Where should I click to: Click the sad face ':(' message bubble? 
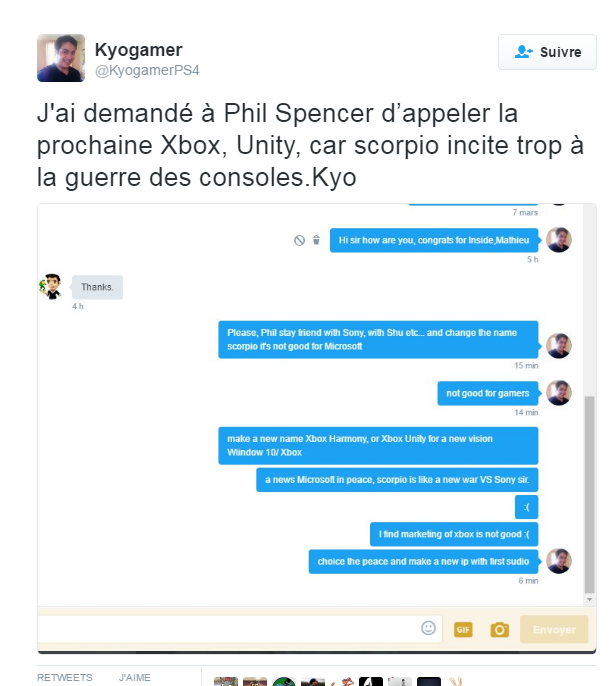click(x=526, y=507)
